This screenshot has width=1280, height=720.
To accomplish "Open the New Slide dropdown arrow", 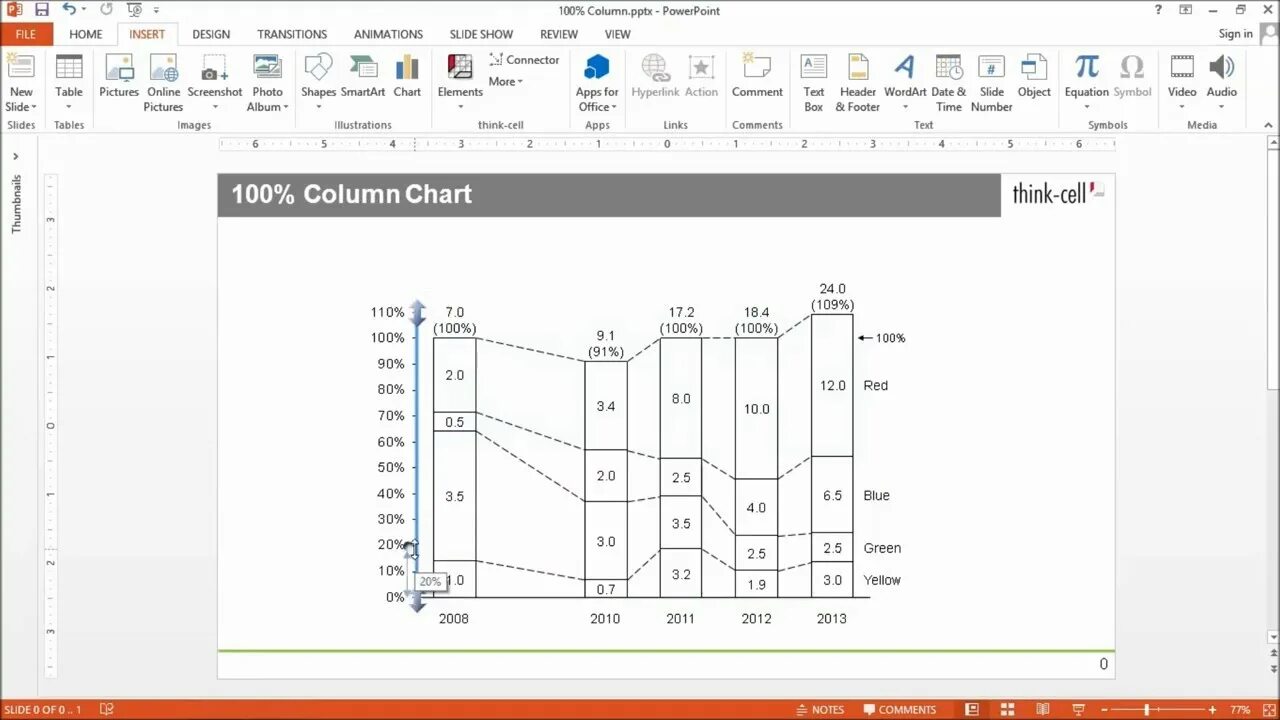I will (x=34, y=108).
